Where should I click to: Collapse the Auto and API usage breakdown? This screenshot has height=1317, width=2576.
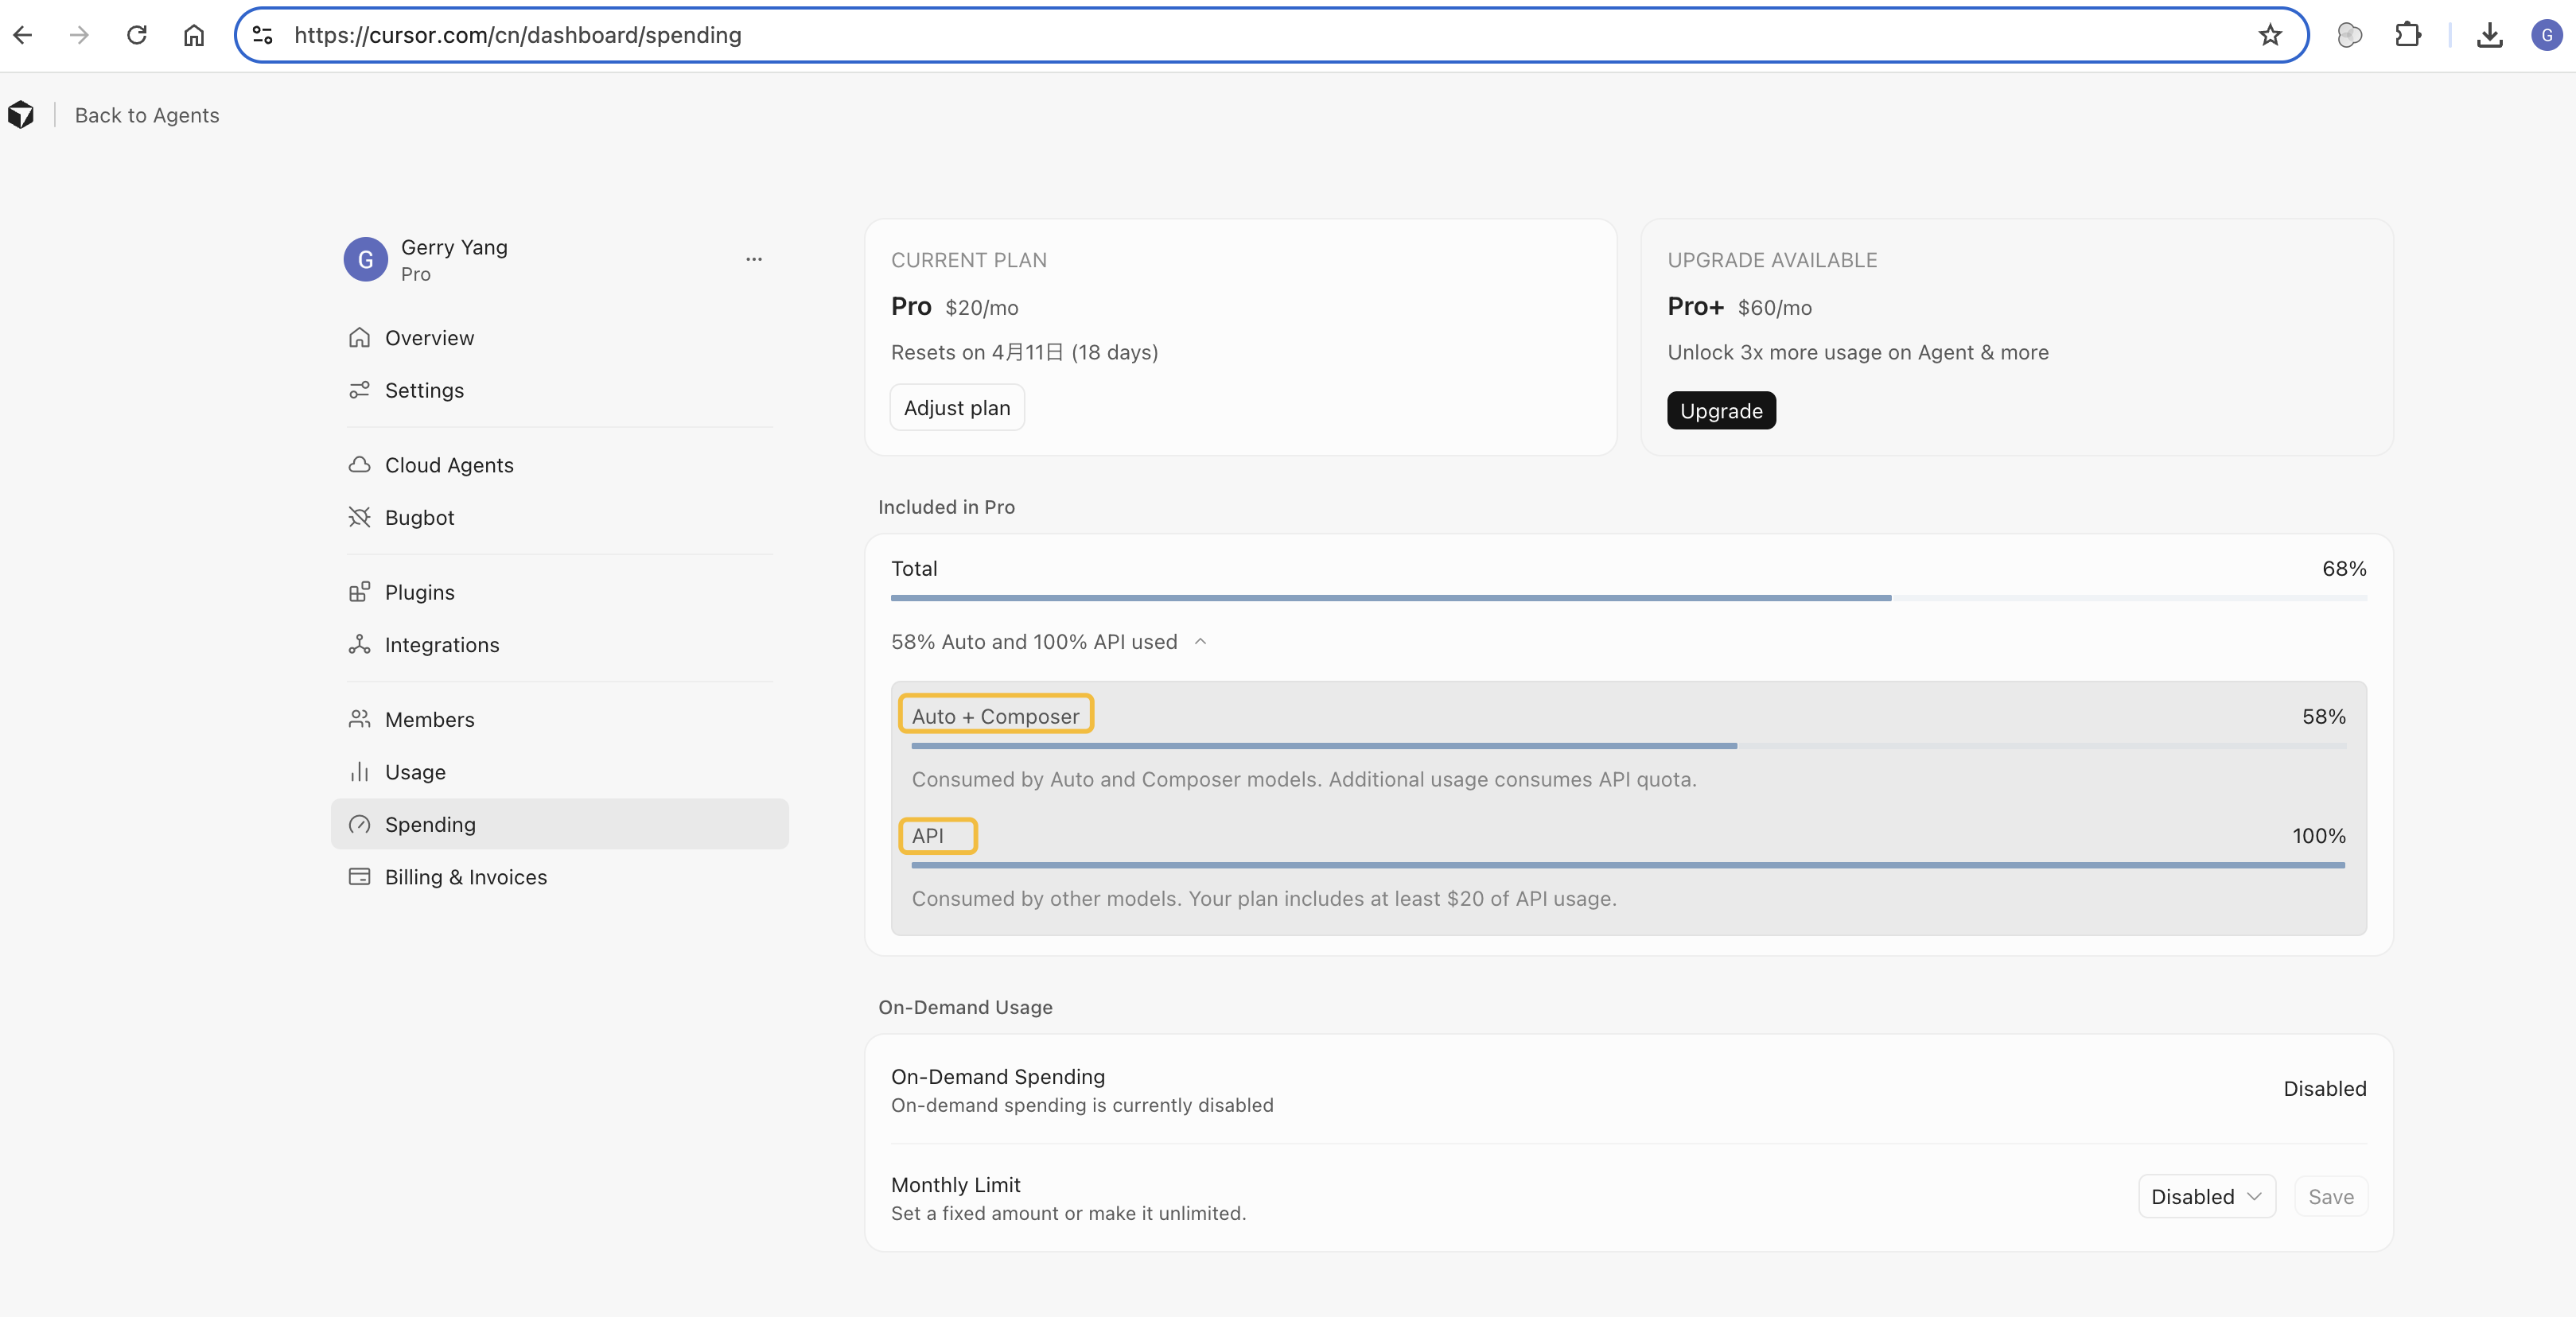(x=1201, y=642)
